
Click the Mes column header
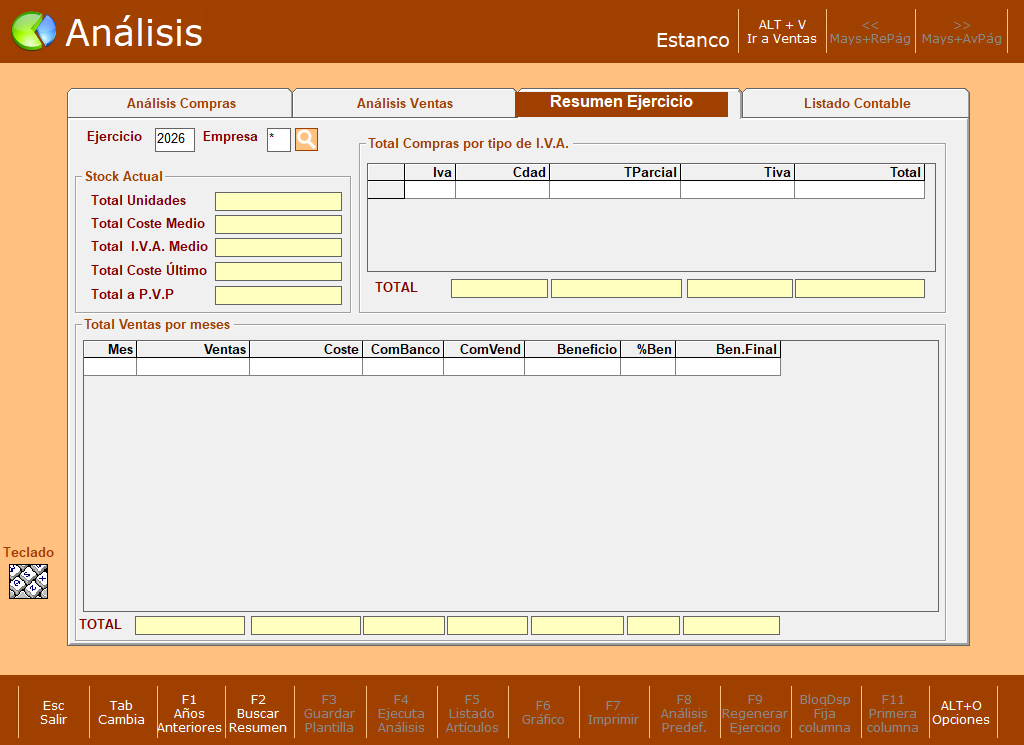110,349
